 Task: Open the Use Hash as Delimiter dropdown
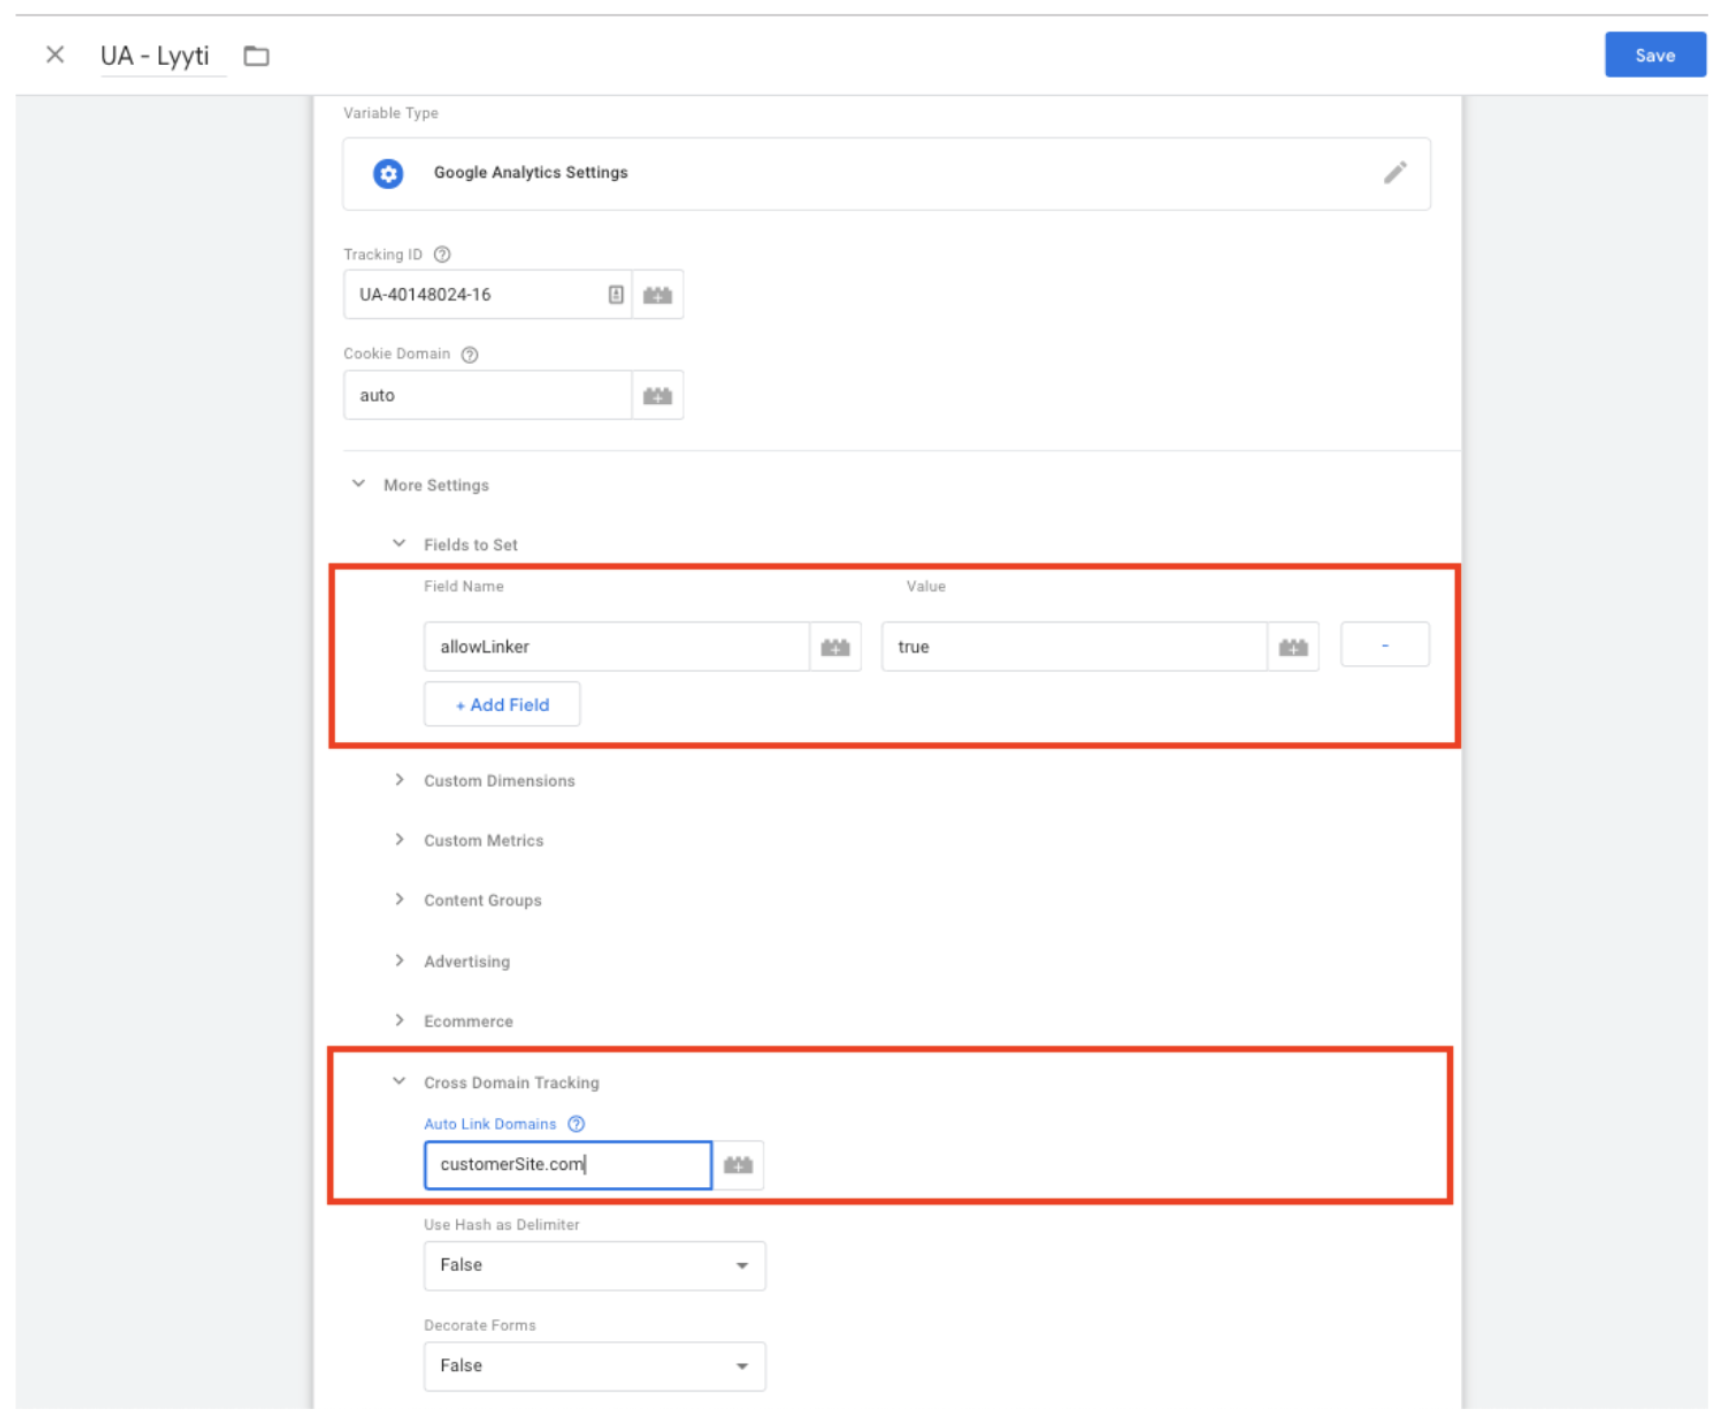[594, 1266]
